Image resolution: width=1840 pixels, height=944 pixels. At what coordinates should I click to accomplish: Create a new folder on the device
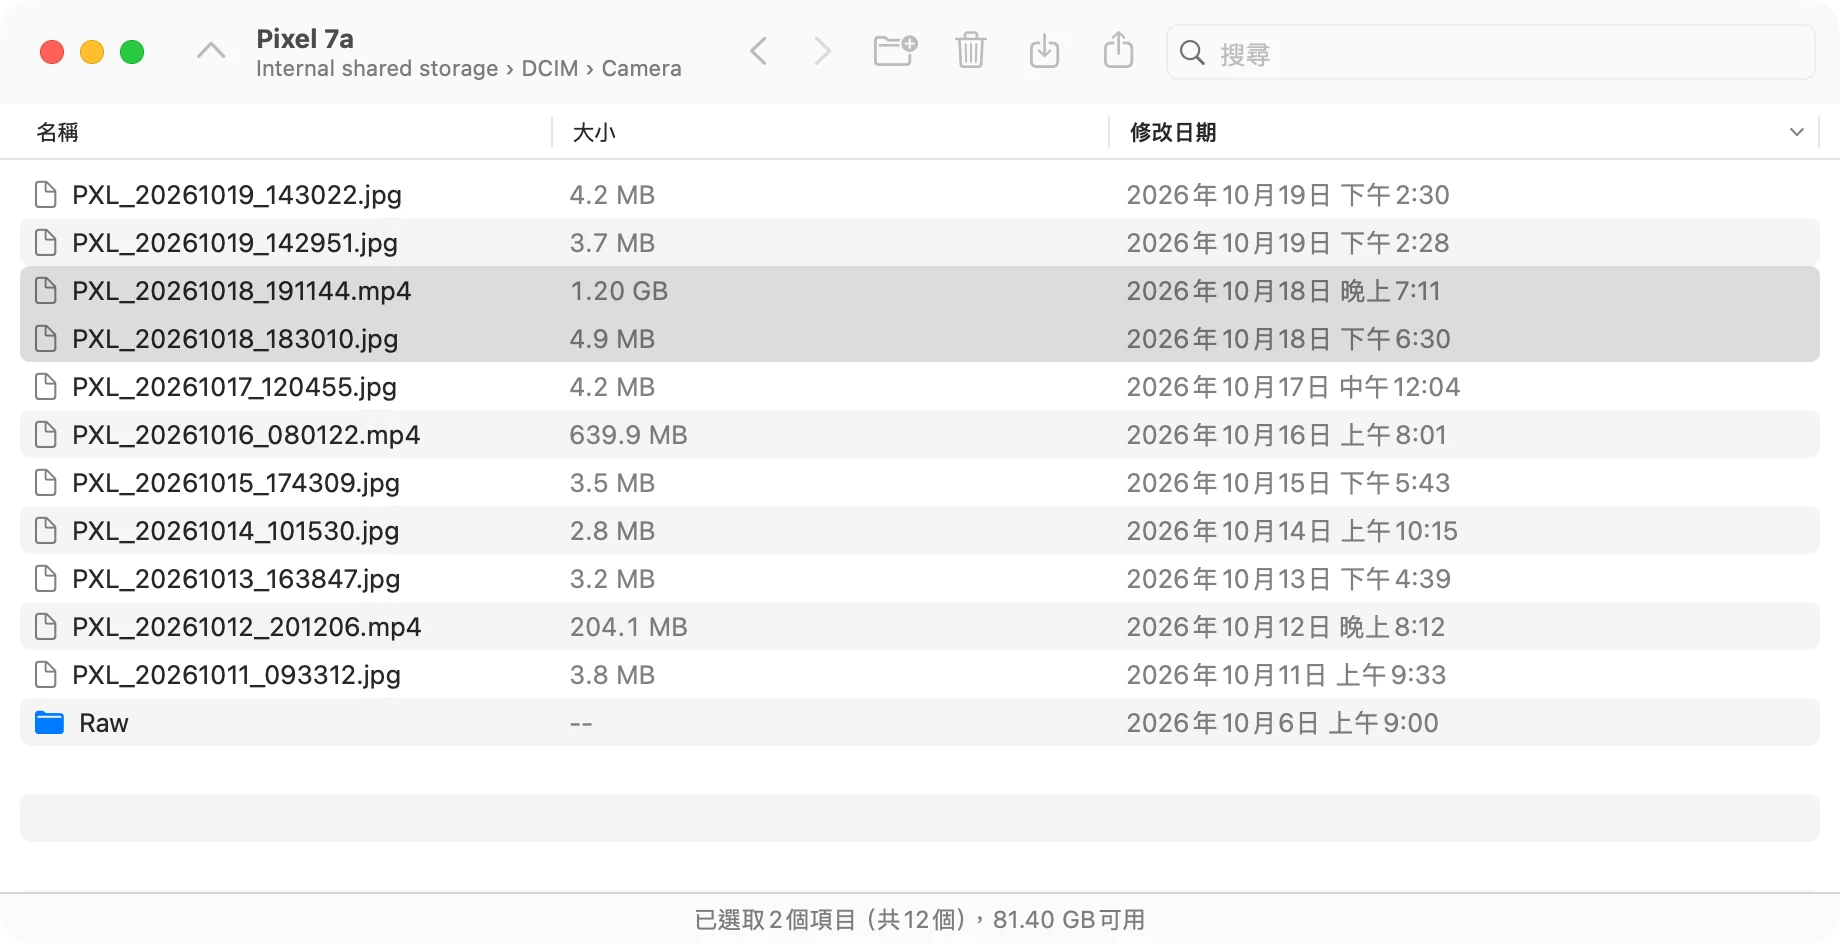click(895, 50)
